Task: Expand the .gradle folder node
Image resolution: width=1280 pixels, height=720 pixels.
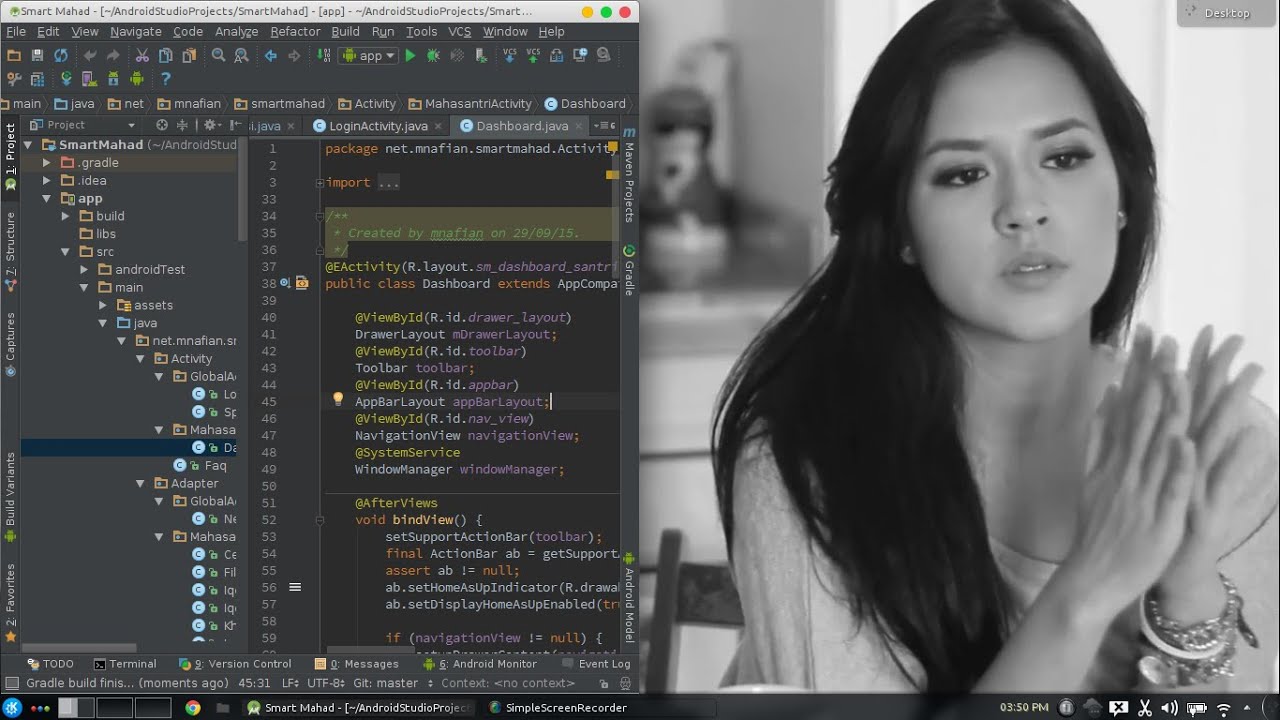Action: pos(47,163)
